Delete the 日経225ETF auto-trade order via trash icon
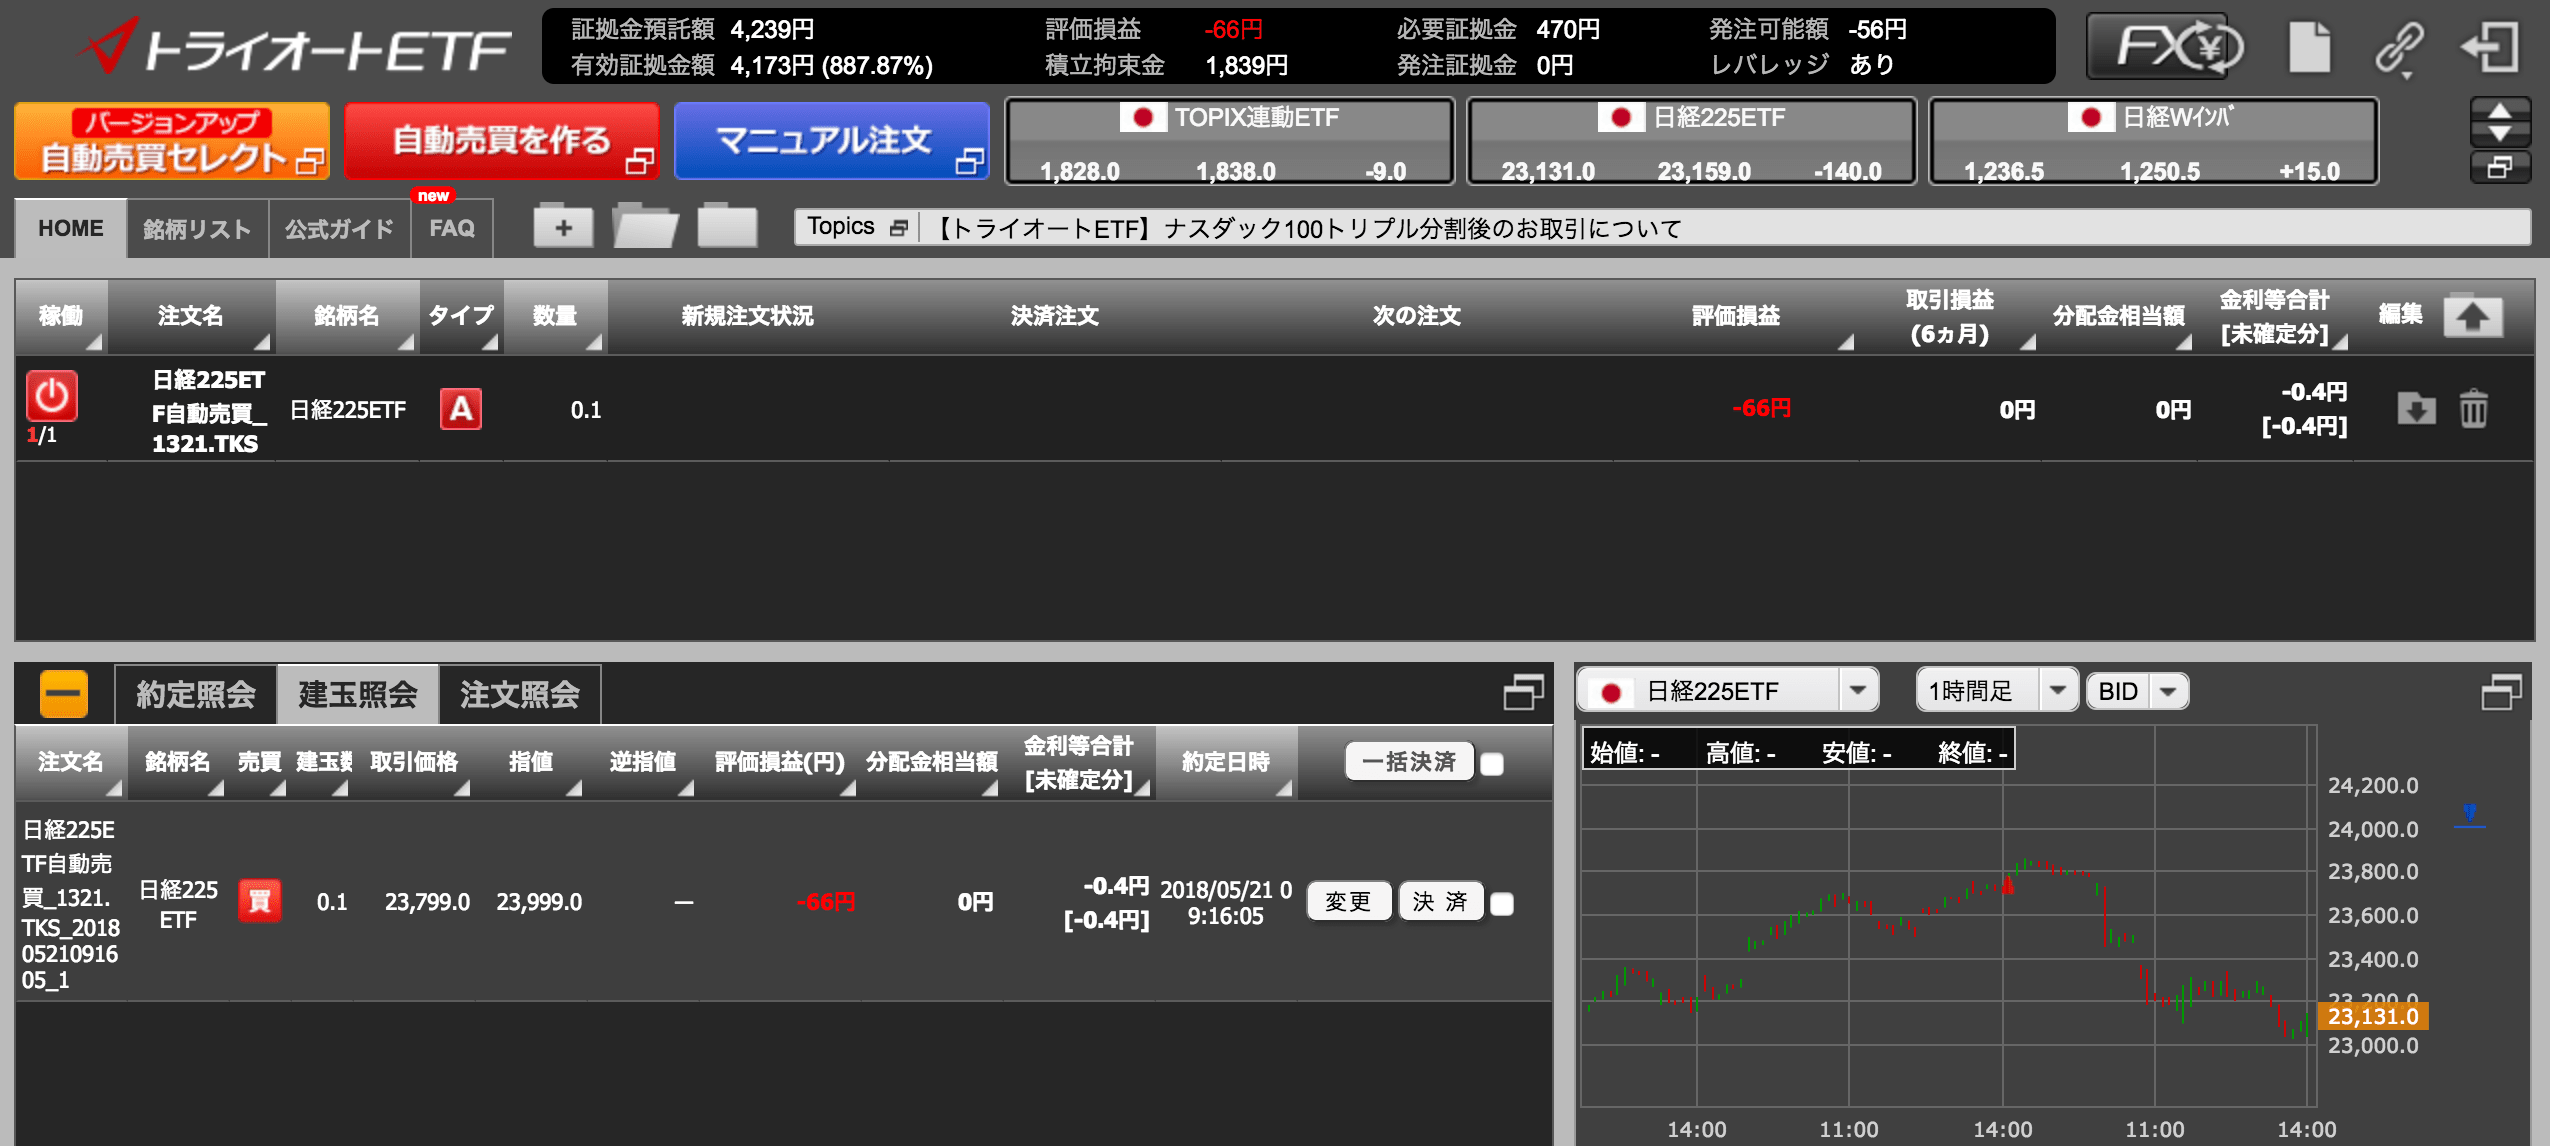The height and width of the screenshot is (1146, 2550). click(x=2473, y=409)
